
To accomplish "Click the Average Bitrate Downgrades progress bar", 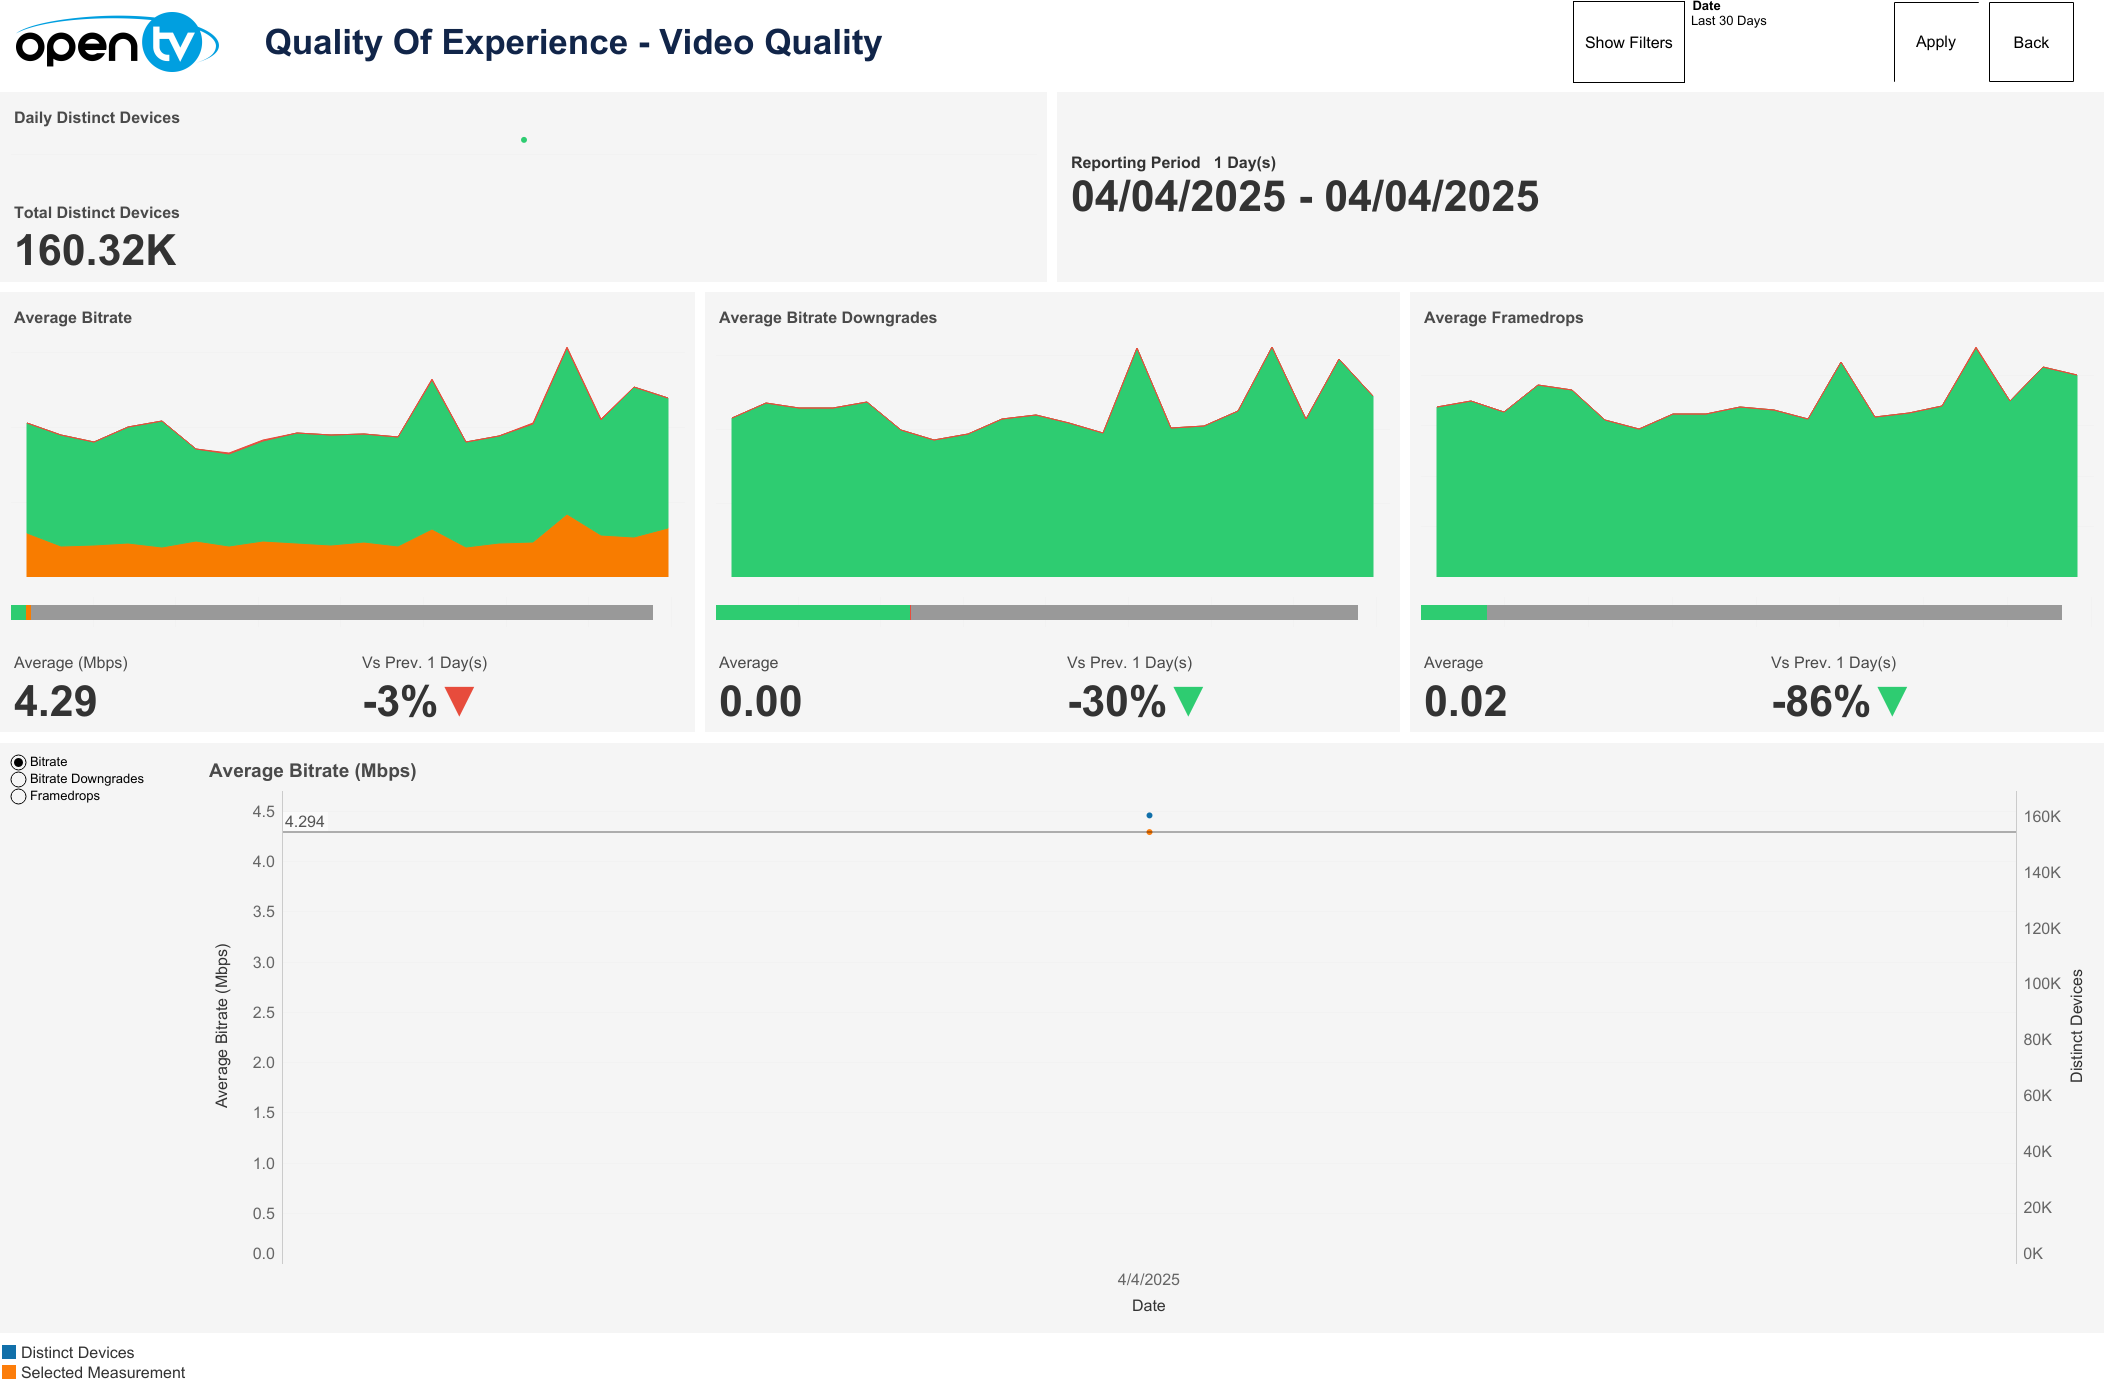I will [1036, 612].
